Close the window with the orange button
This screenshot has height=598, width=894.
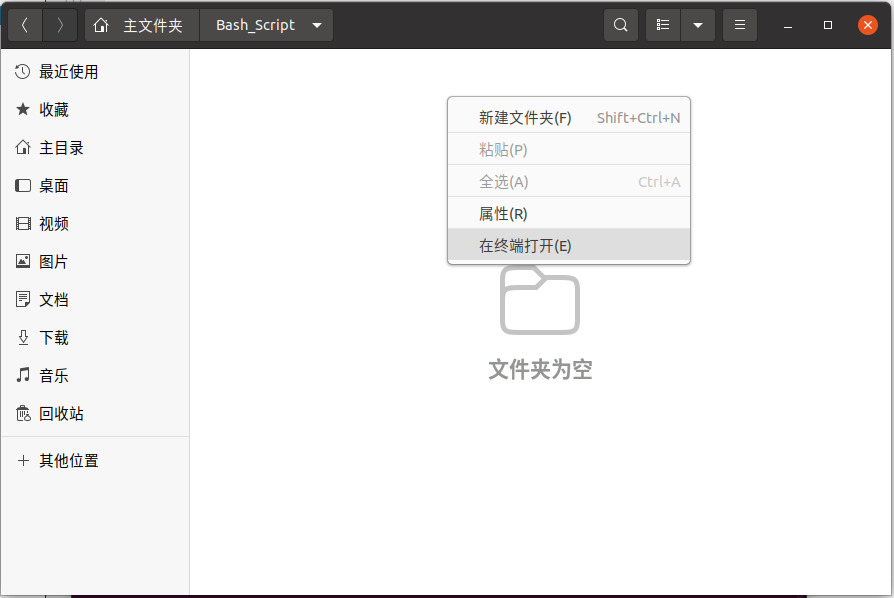coord(868,25)
